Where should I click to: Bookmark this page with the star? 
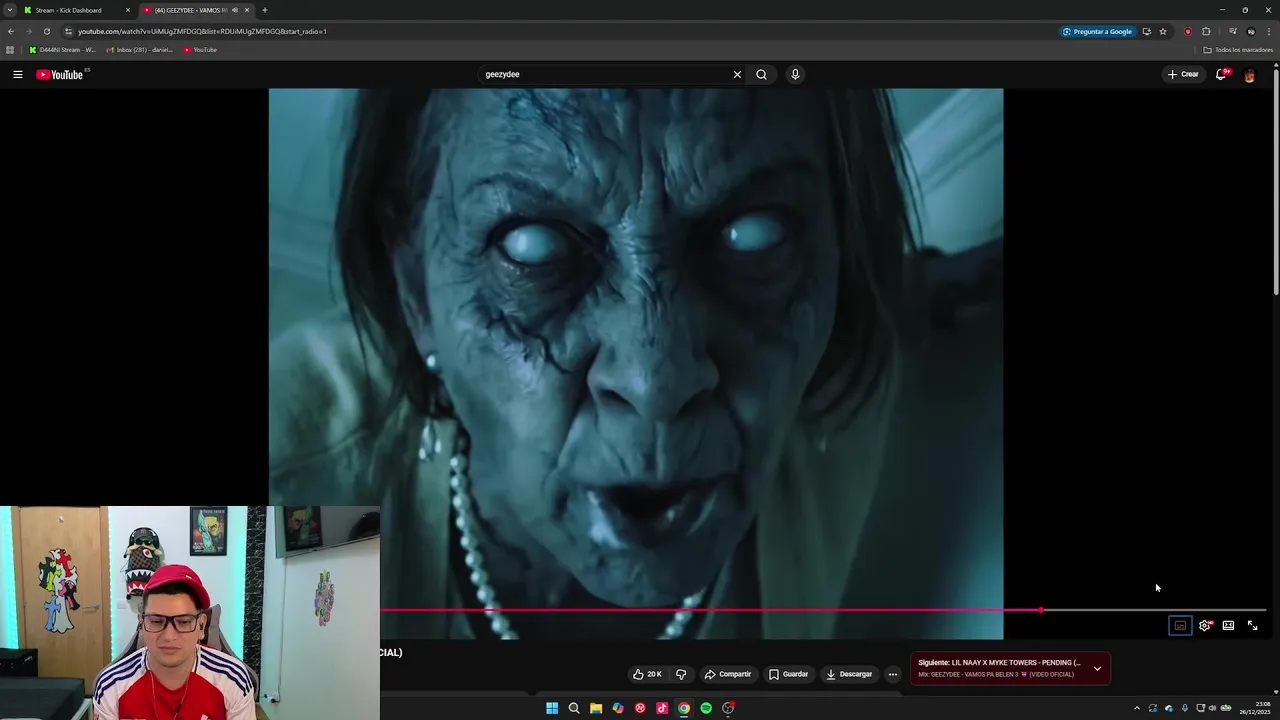click(1162, 31)
